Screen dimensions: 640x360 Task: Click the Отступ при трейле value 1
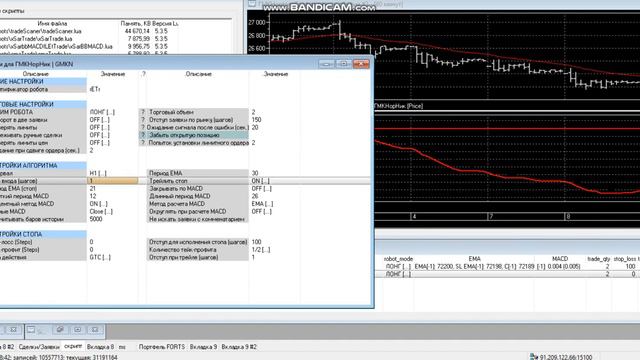tap(253, 257)
